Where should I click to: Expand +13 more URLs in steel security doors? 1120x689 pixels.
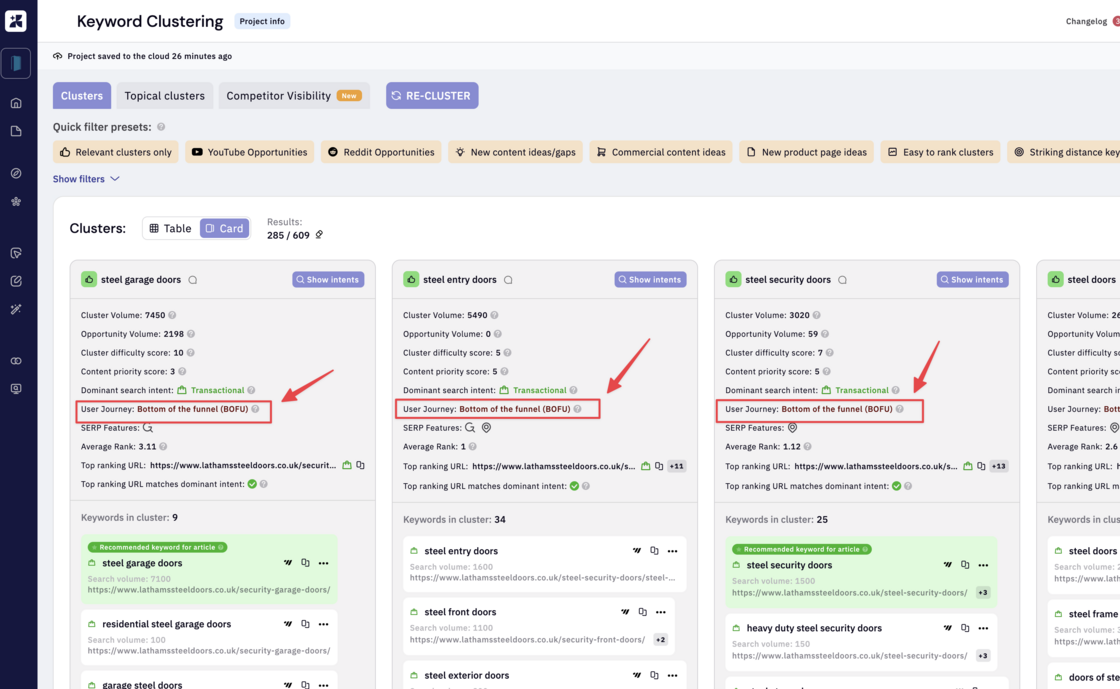point(999,466)
